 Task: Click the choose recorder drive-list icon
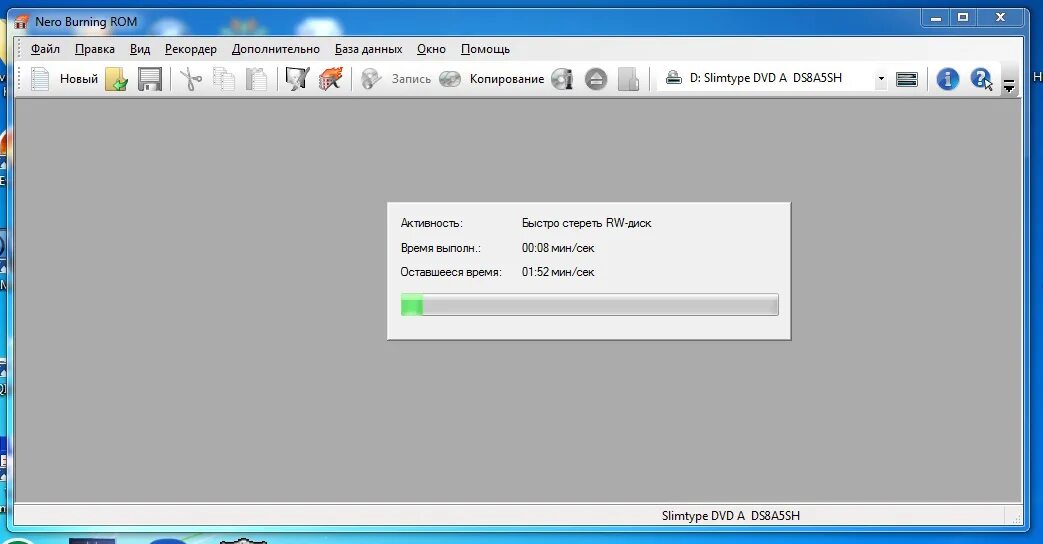pos(907,79)
